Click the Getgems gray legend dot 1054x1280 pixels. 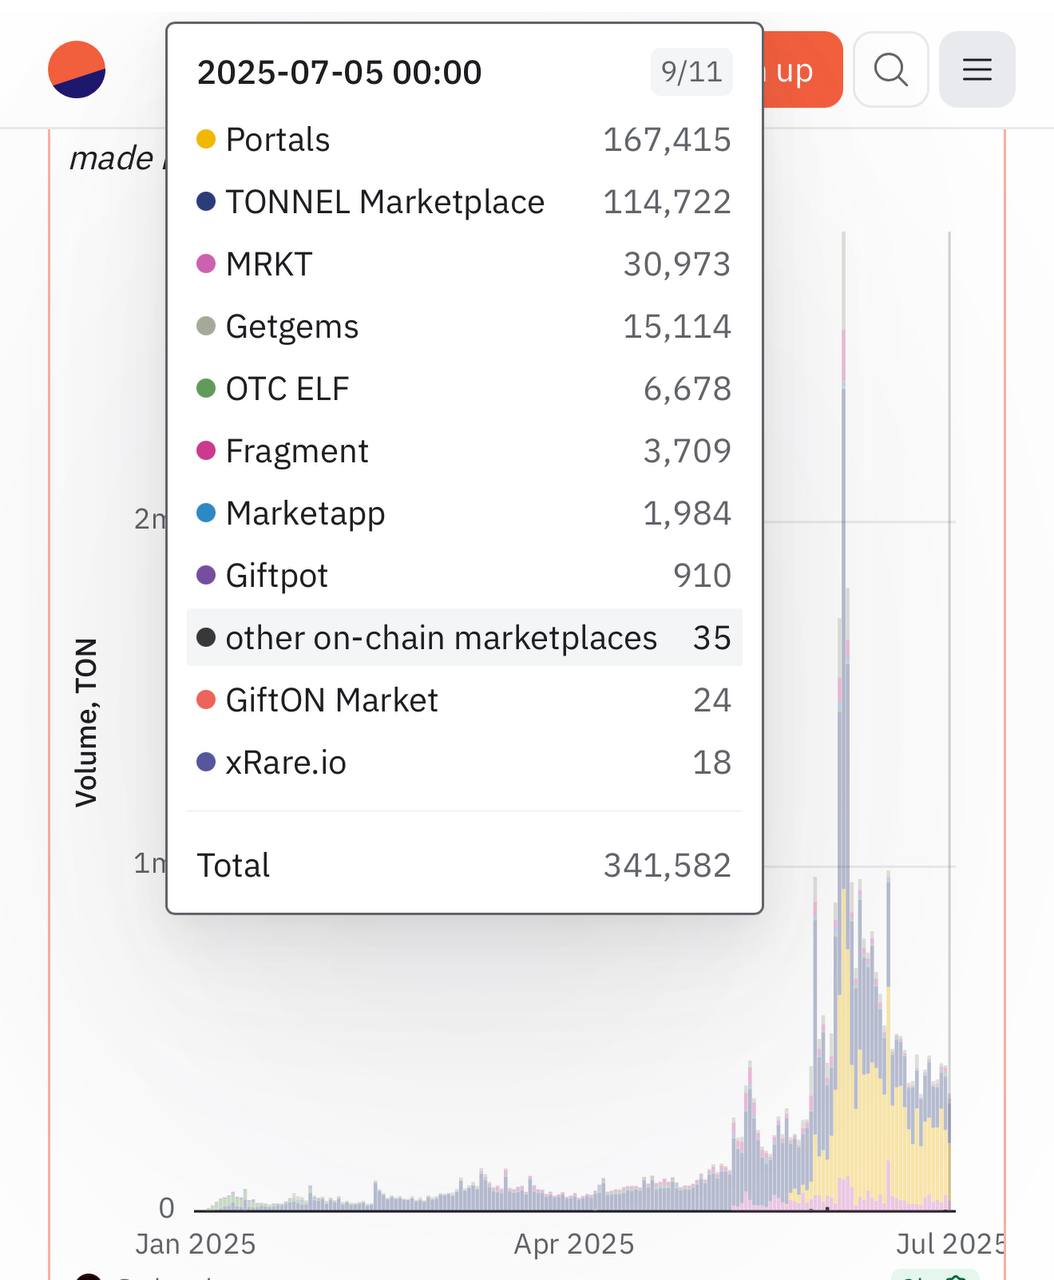pos(206,326)
